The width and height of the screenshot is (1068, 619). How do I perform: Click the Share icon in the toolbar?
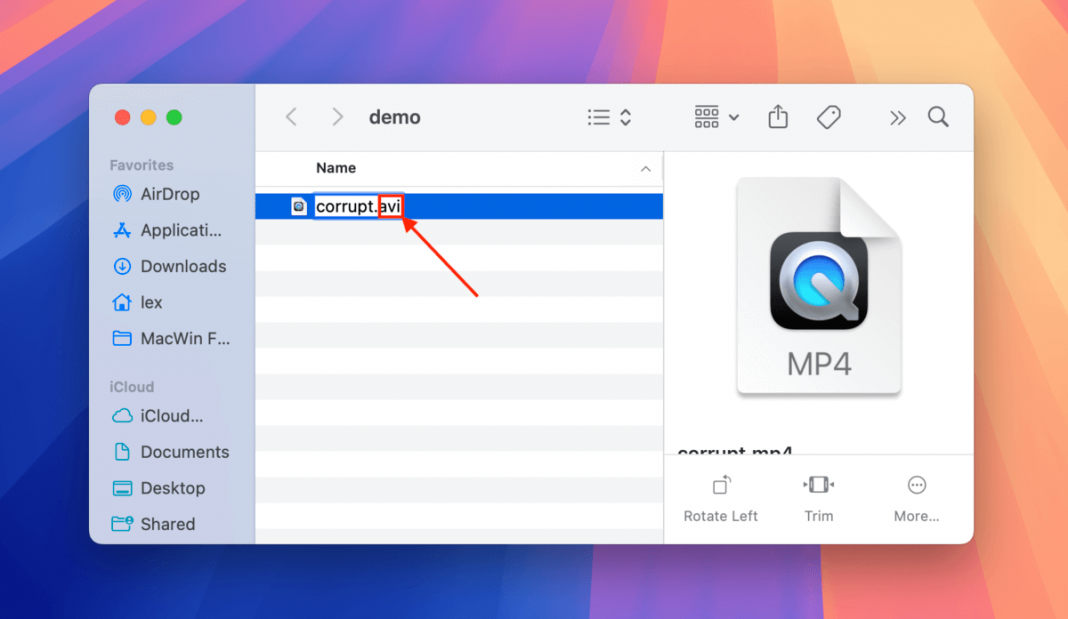[778, 117]
